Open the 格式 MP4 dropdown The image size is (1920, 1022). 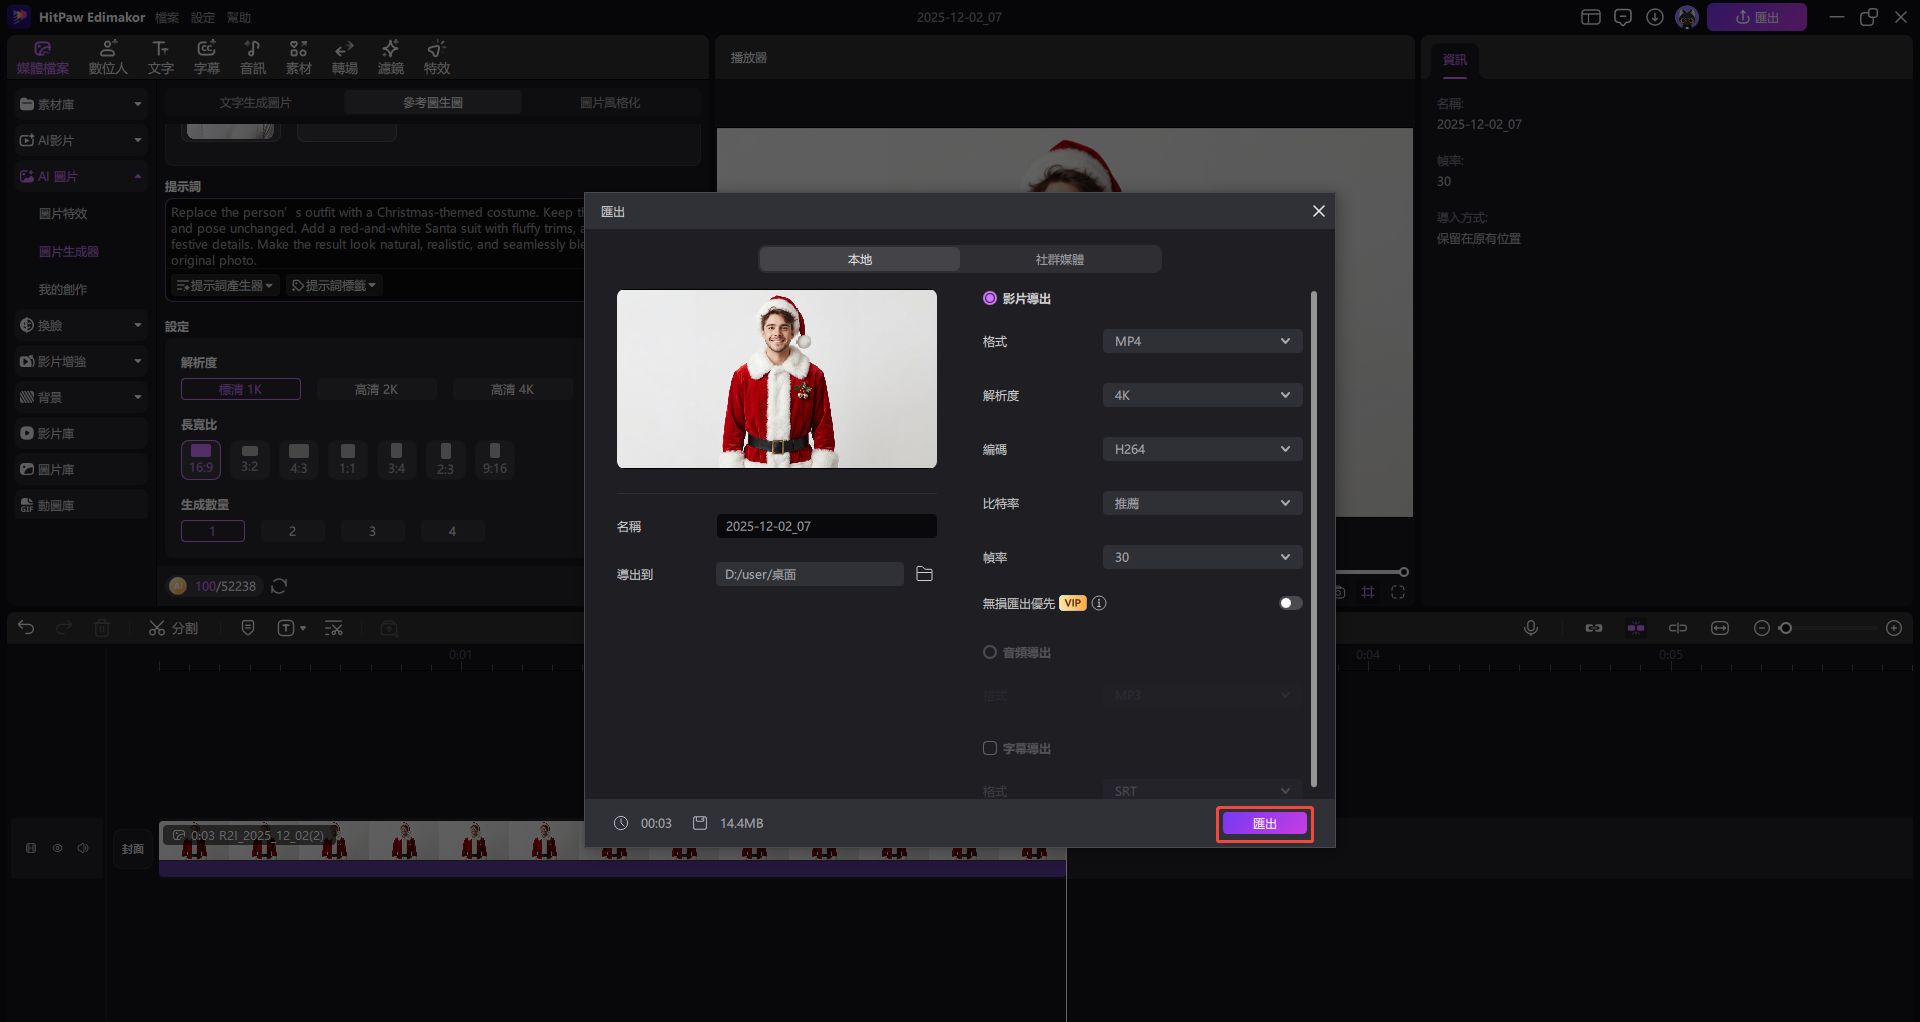[1201, 341]
